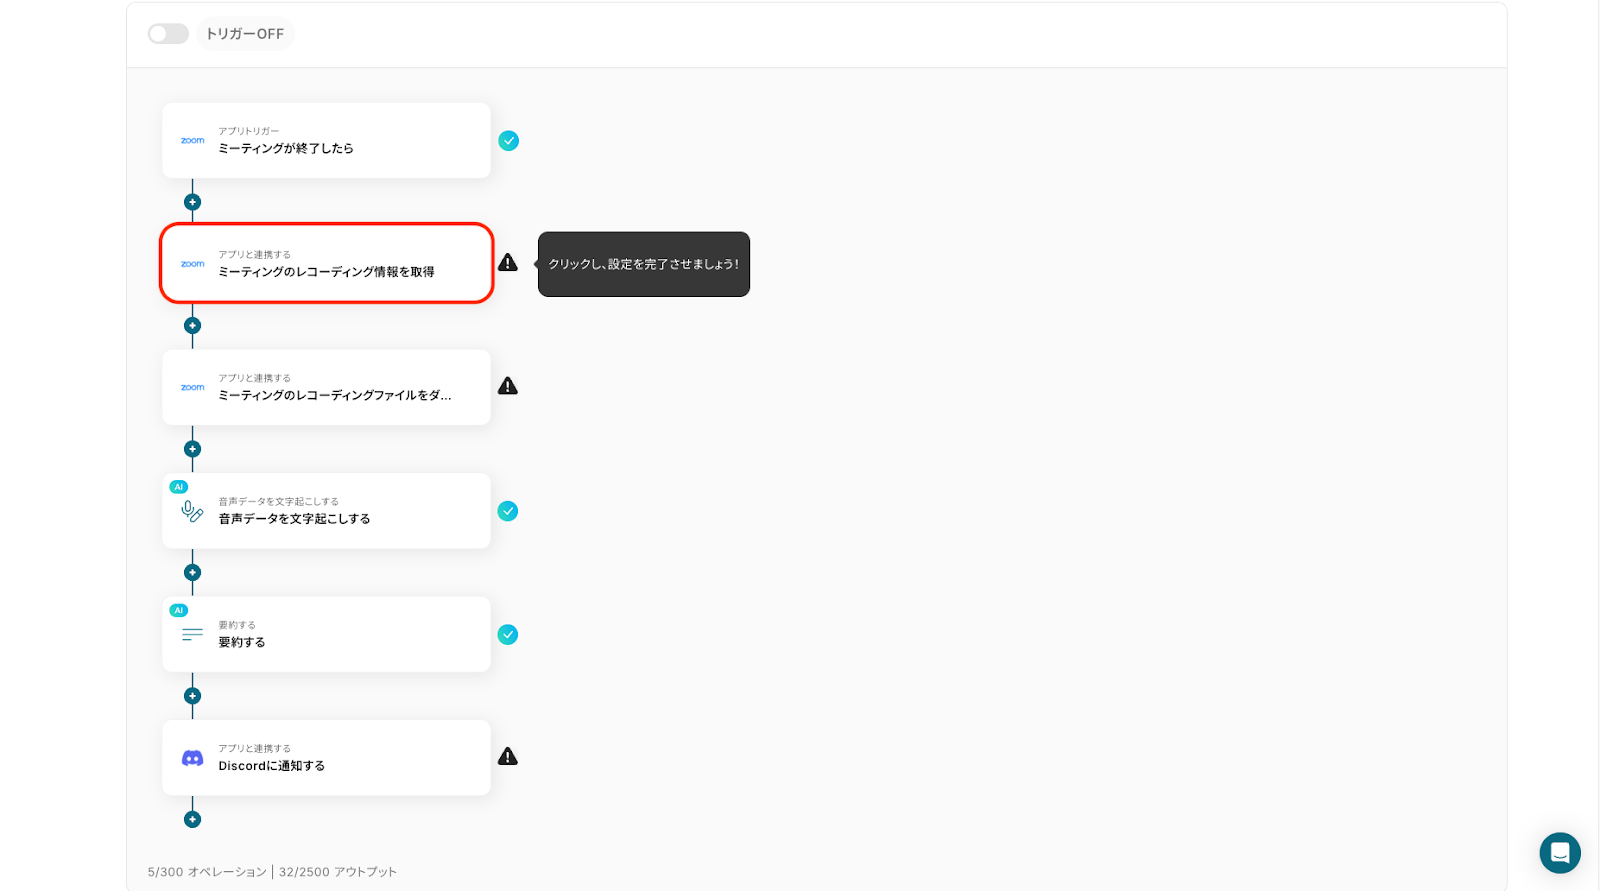
Task: Click the Zoom logo on レコーディング情報を取得 card
Action: (x=192, y=264)
